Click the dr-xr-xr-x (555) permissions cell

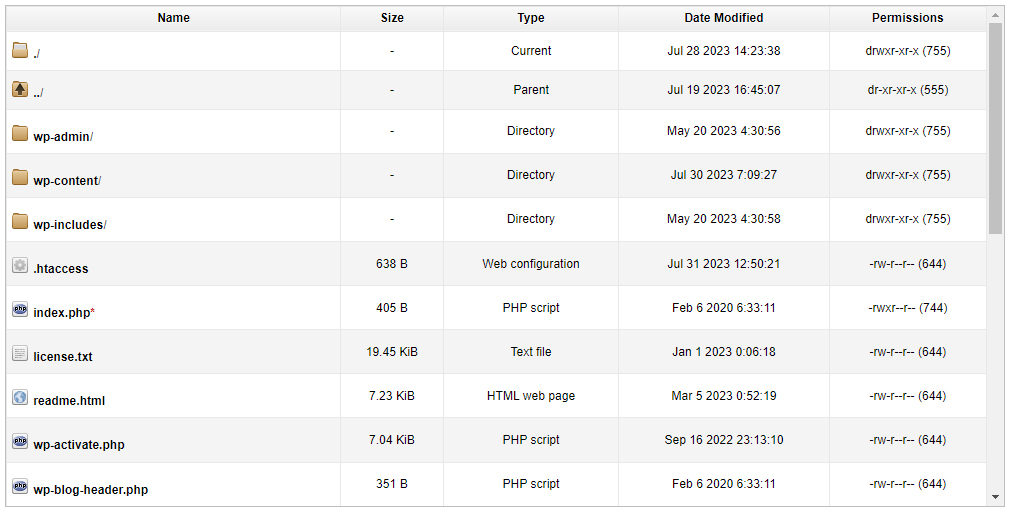tap(907, 90)
